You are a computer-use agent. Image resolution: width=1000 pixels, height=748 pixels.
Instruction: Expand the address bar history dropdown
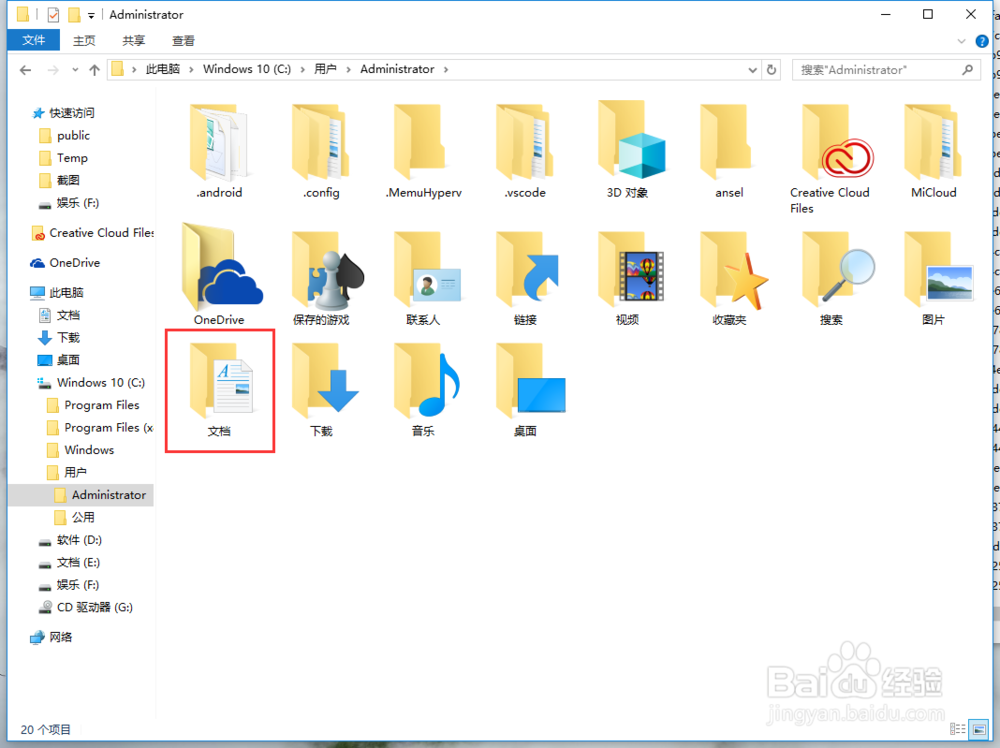coord(753,70)
